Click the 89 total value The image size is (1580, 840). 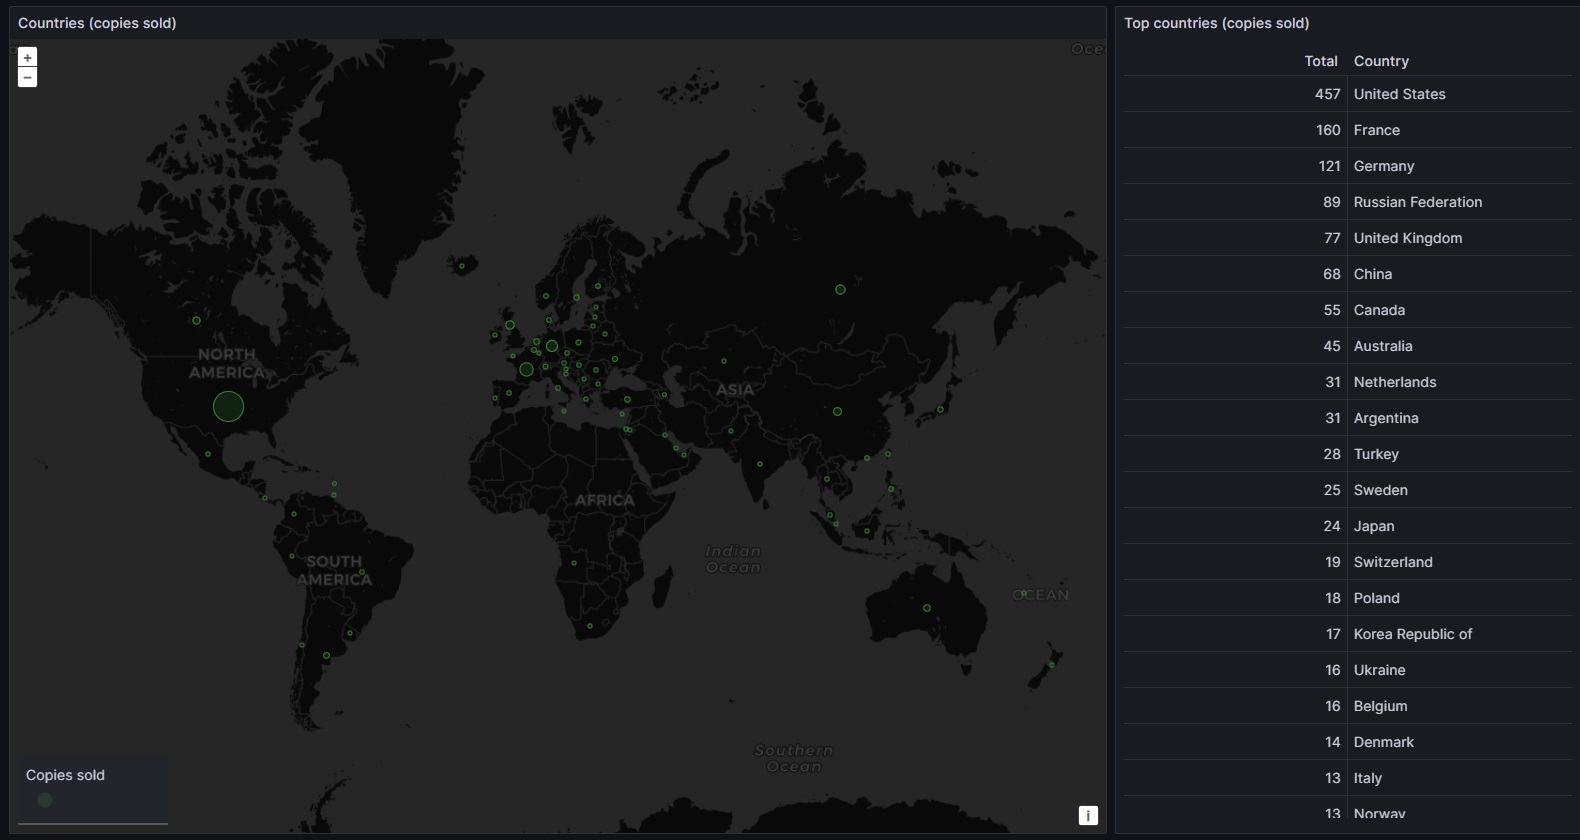[1331, 202]
